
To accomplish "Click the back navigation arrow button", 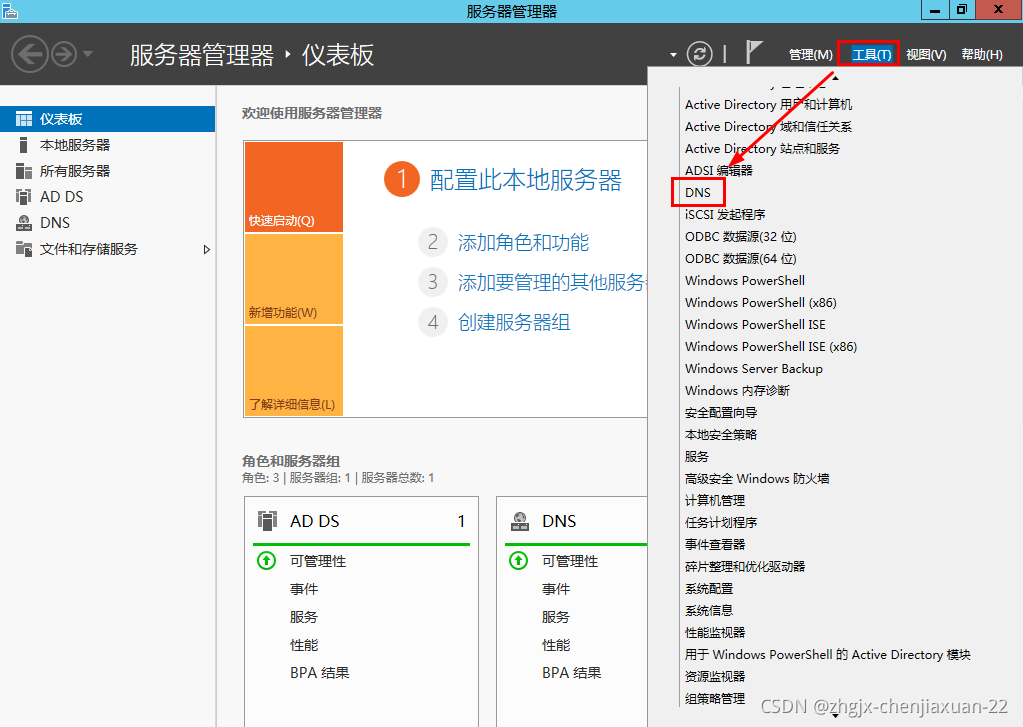I will (30, 54).
